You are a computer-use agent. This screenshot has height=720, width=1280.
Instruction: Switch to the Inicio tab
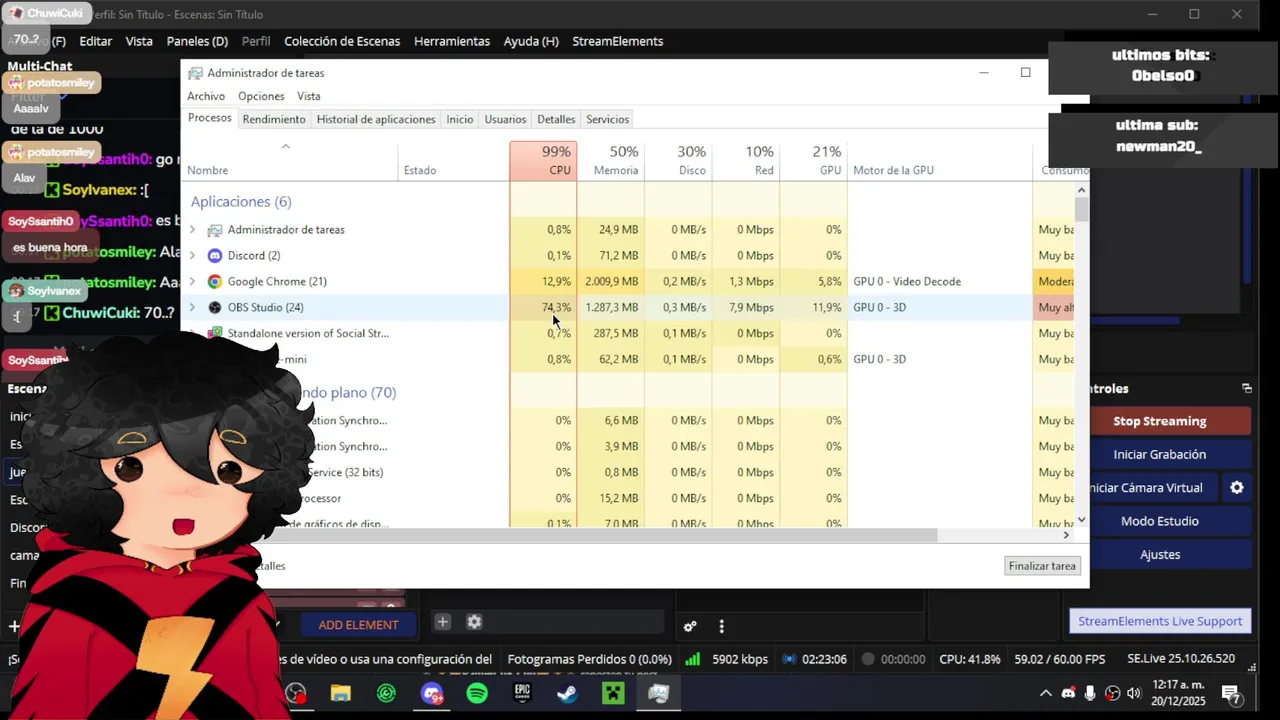click(x=460, y=119)
